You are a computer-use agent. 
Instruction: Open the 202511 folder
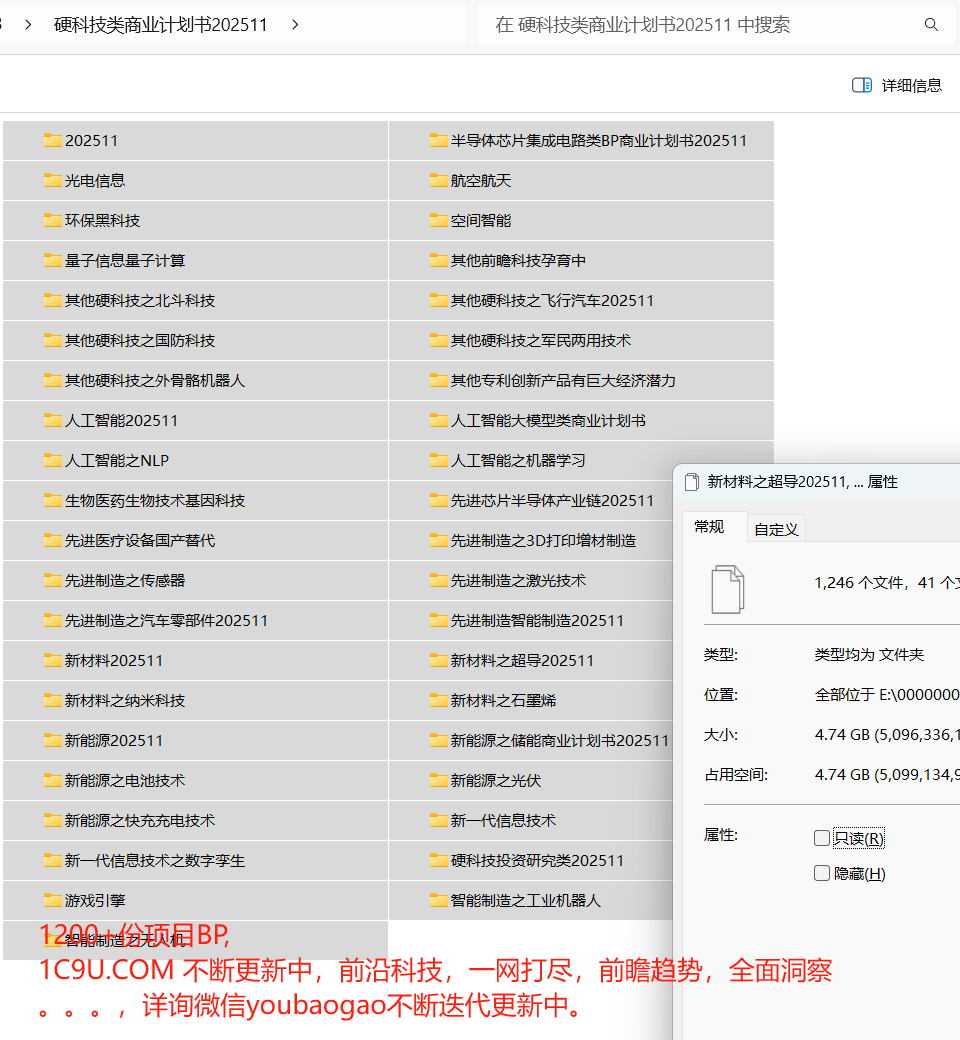pos(90,140)
